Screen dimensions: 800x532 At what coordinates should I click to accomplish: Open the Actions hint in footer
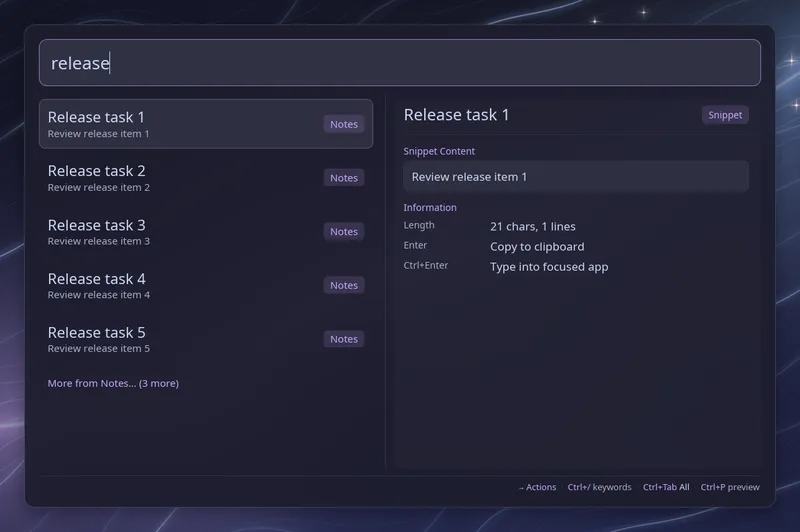click(537, 487)
